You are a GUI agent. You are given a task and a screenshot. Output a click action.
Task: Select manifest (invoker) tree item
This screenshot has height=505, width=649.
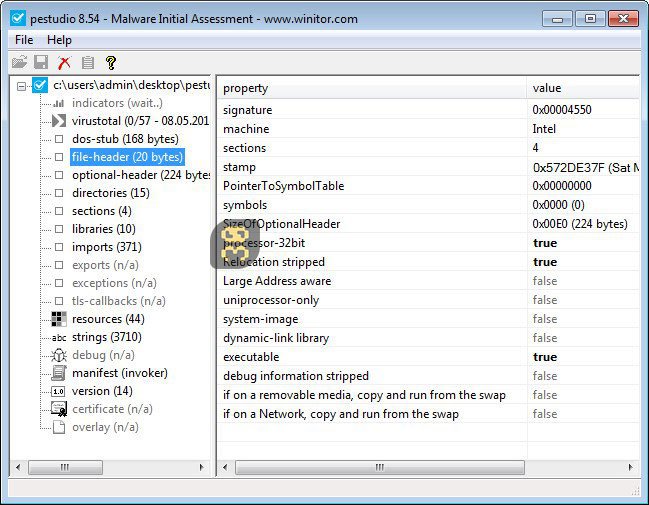120,373
